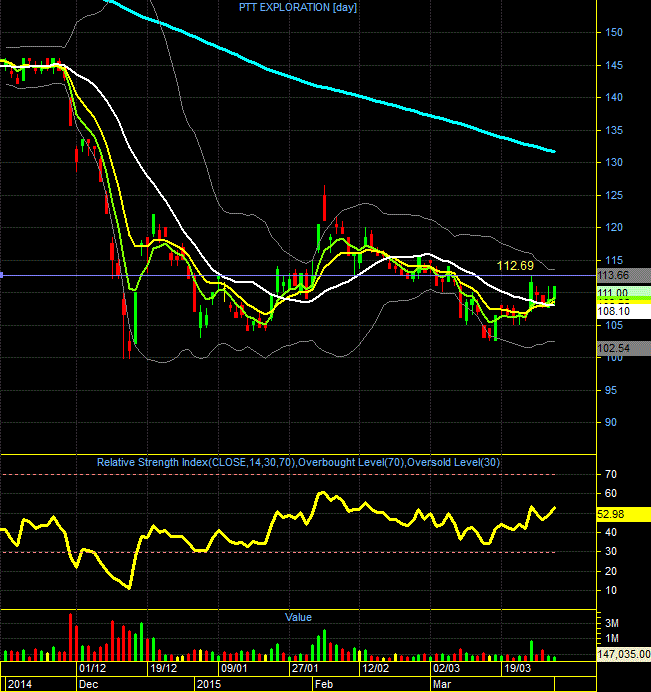Click the Mar month label

(442, 684)
